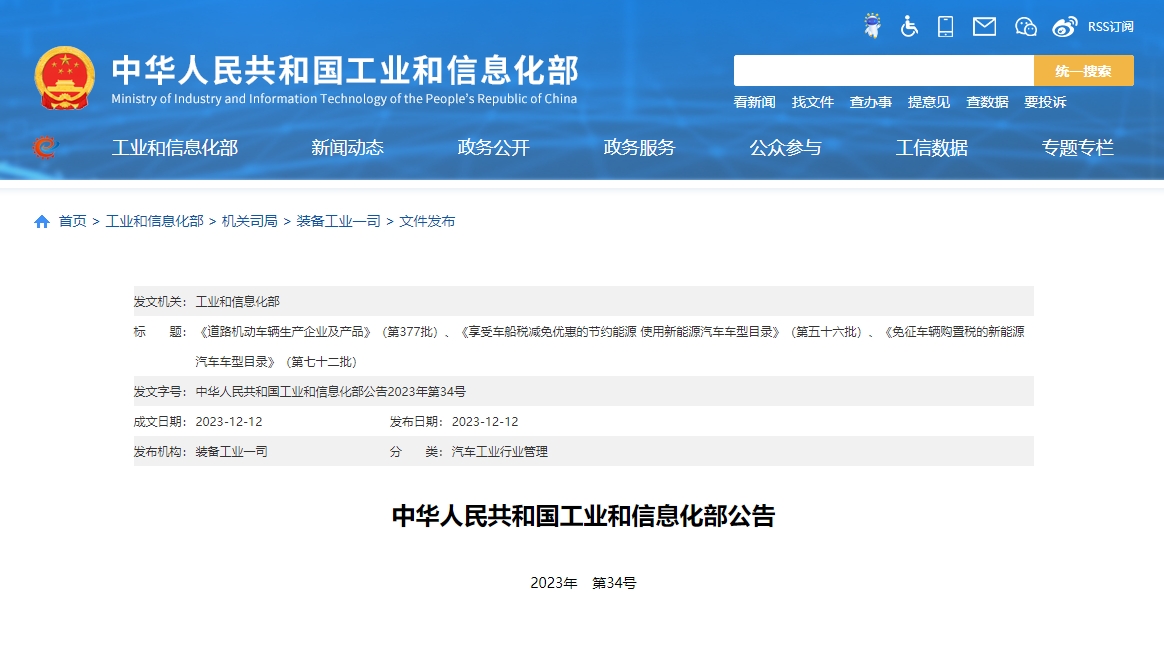Click the red ministry logo icon below the navbar
1164x655 pixels.
44,146
